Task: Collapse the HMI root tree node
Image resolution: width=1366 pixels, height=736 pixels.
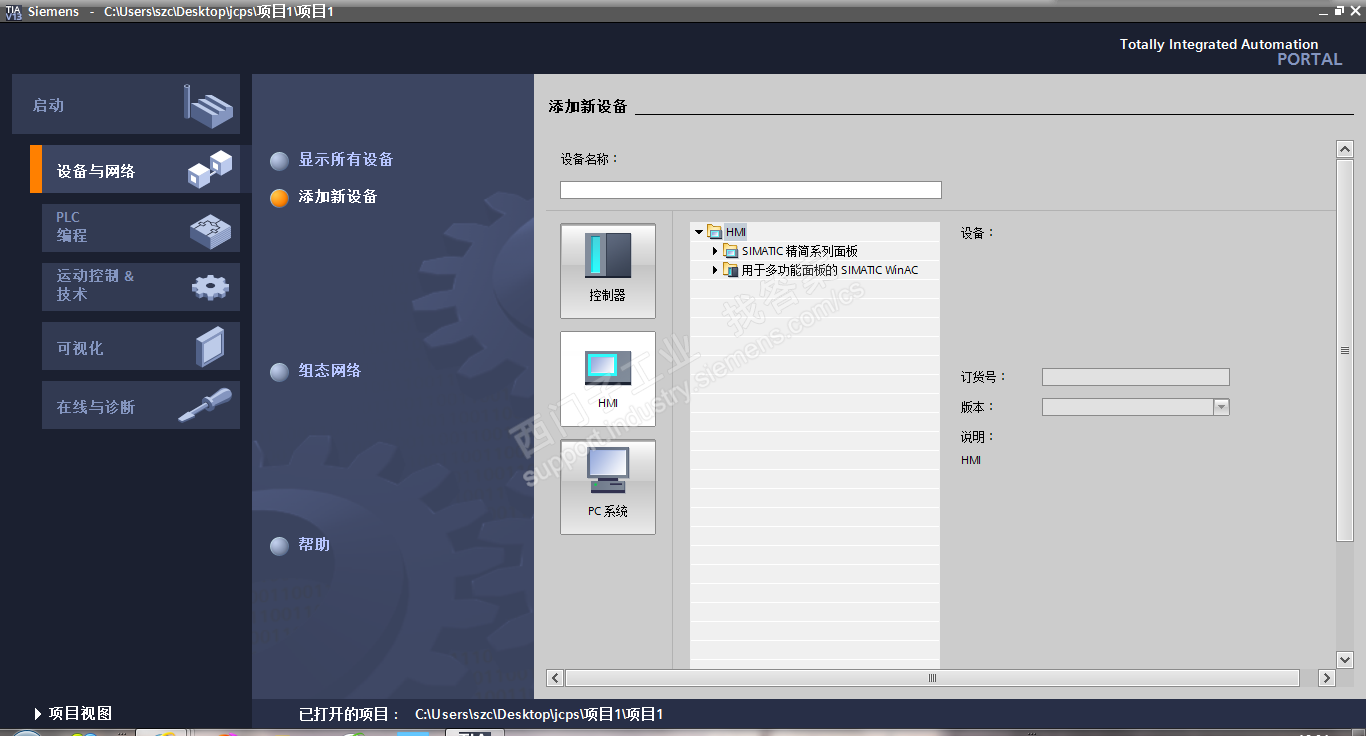Action: coord(699,232)
